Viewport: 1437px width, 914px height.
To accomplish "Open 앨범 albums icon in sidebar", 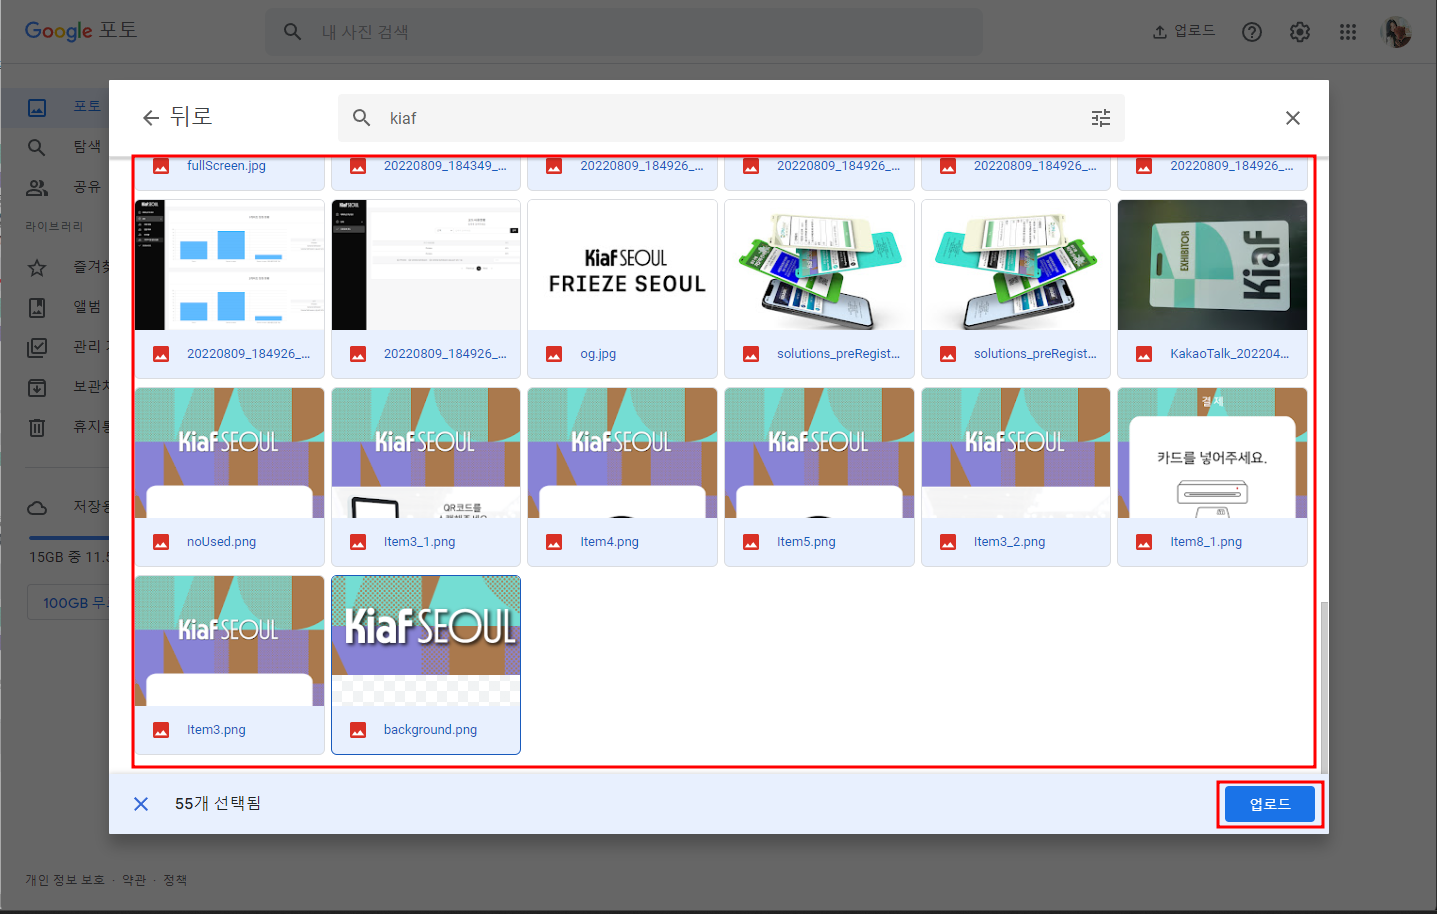I will pyautogui.click(x=37, y=307).
